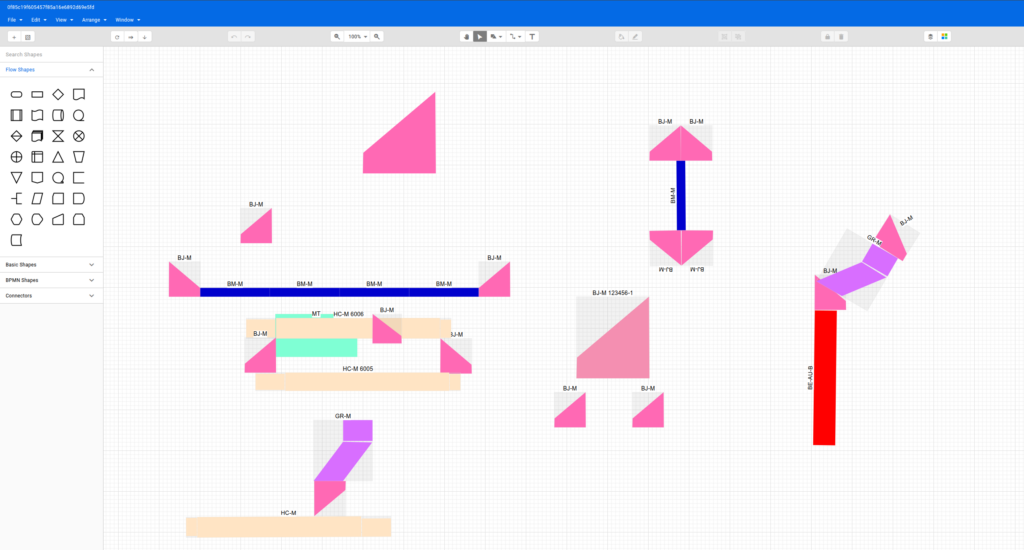Screen dimensions: 1024x550
Task: Click the zoom out magnifier icon
Action: pos(337,36)
